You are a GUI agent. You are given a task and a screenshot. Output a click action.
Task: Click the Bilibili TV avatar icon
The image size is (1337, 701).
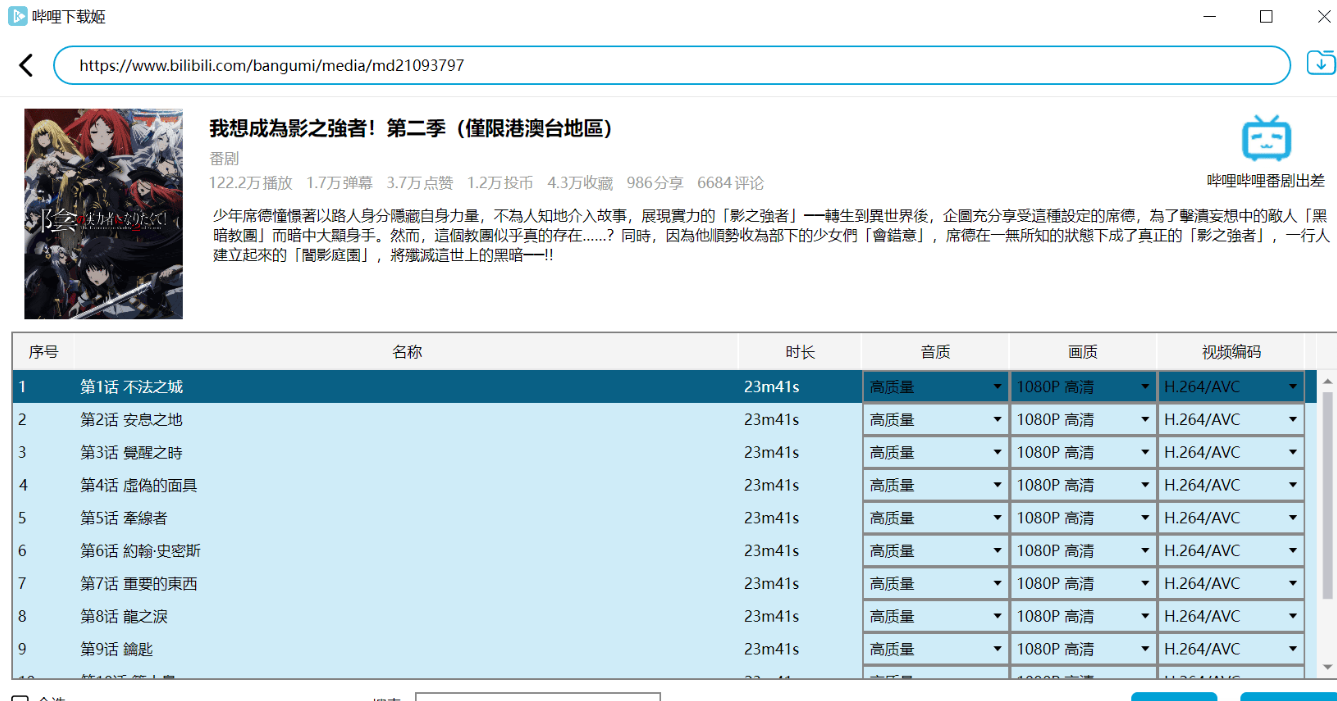tap(1266, 139)
